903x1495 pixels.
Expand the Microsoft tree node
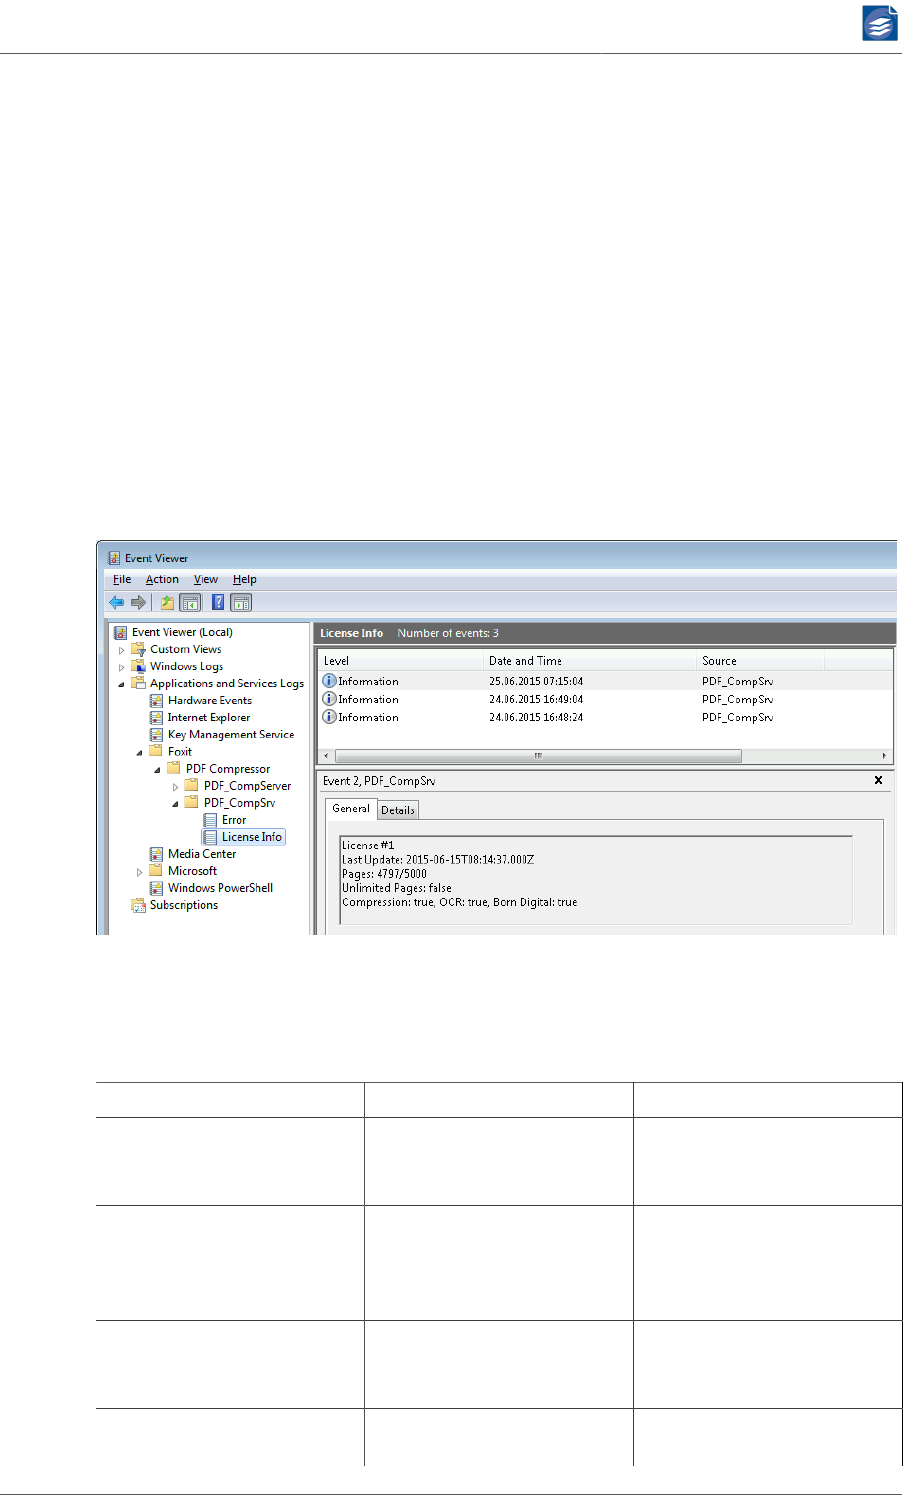click(x=140, y=872)
